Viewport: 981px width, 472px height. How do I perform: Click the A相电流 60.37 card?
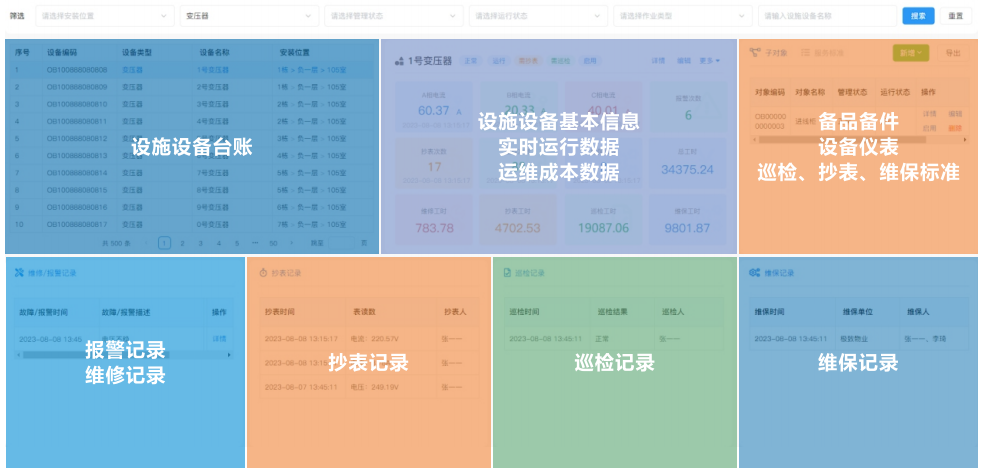[x=434, y=106]
